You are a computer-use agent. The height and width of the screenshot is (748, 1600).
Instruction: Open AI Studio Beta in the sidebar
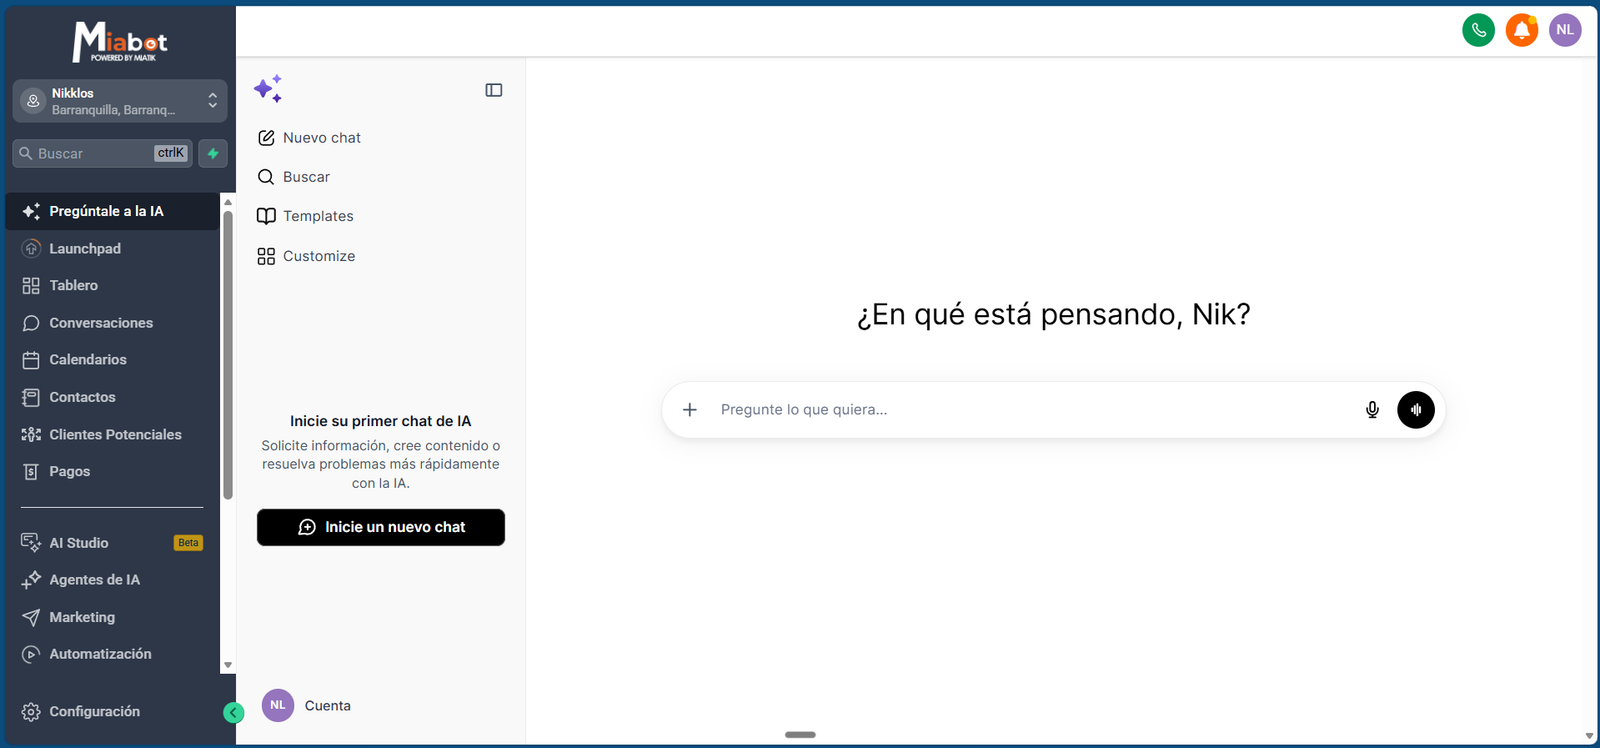click(112, 543)
